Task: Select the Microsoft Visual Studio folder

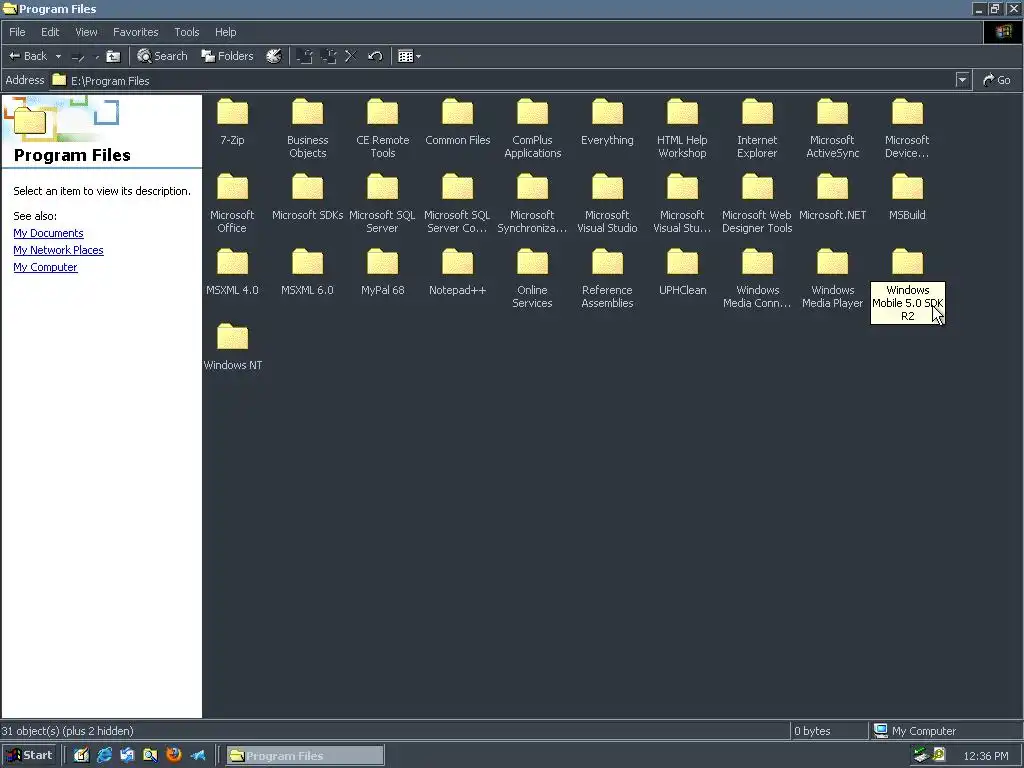Action: coord(607,203)
